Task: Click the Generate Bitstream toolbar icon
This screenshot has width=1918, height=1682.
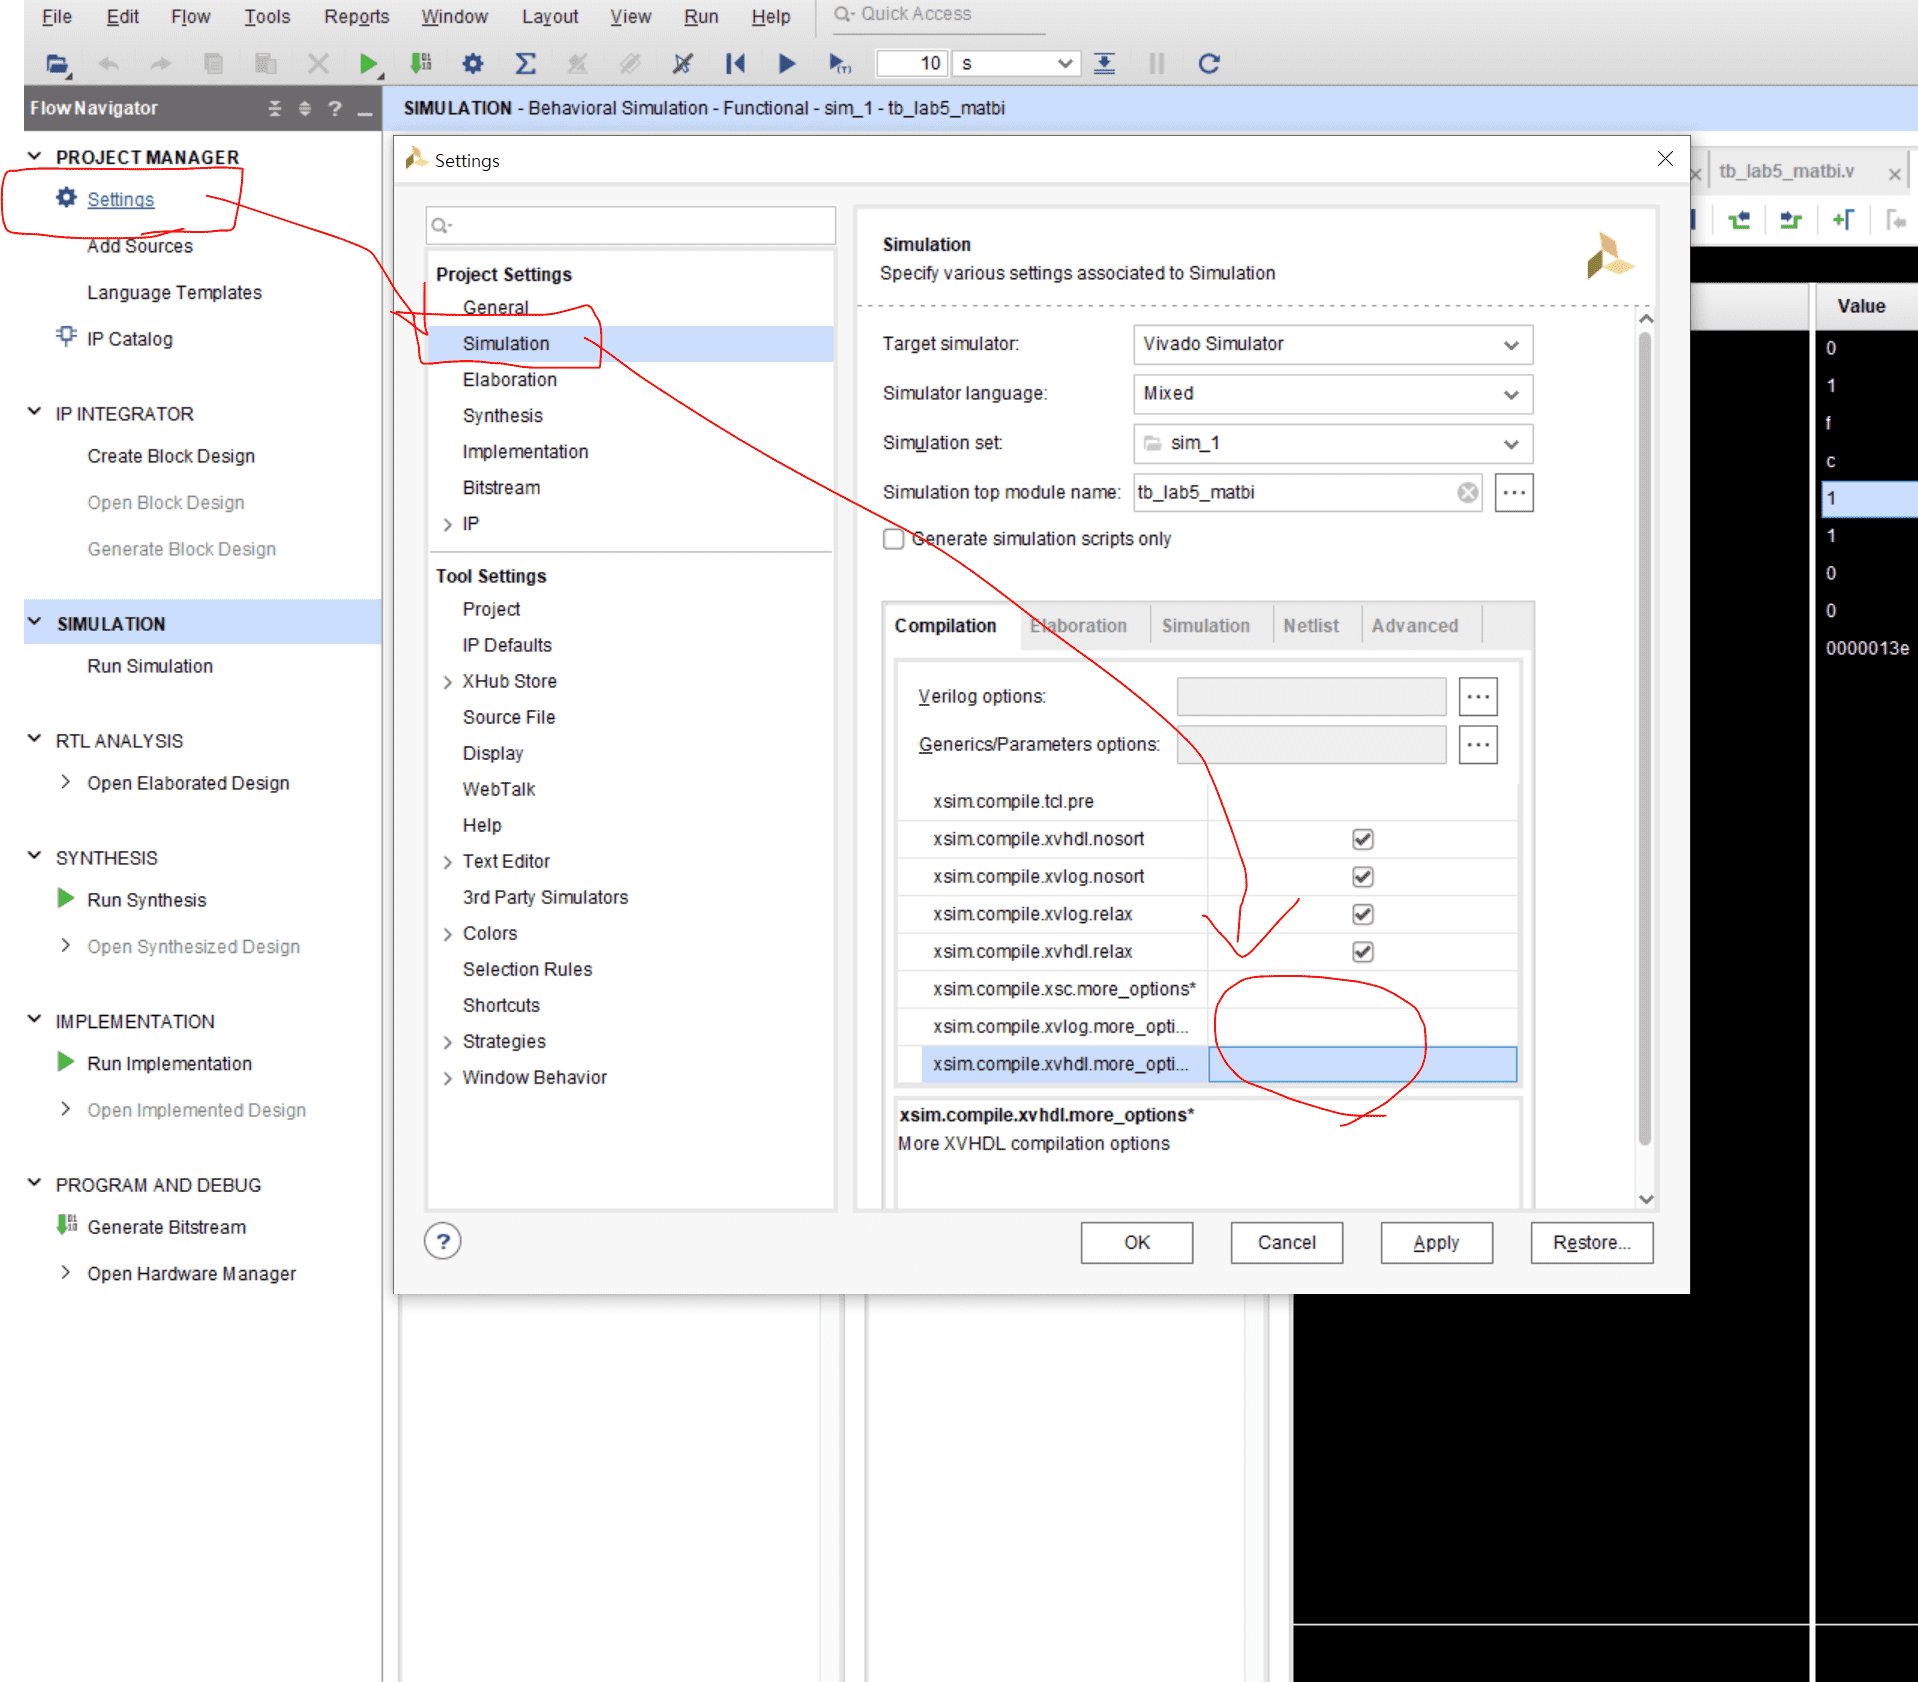Action: pyautogui.click(x=421, y=64)
